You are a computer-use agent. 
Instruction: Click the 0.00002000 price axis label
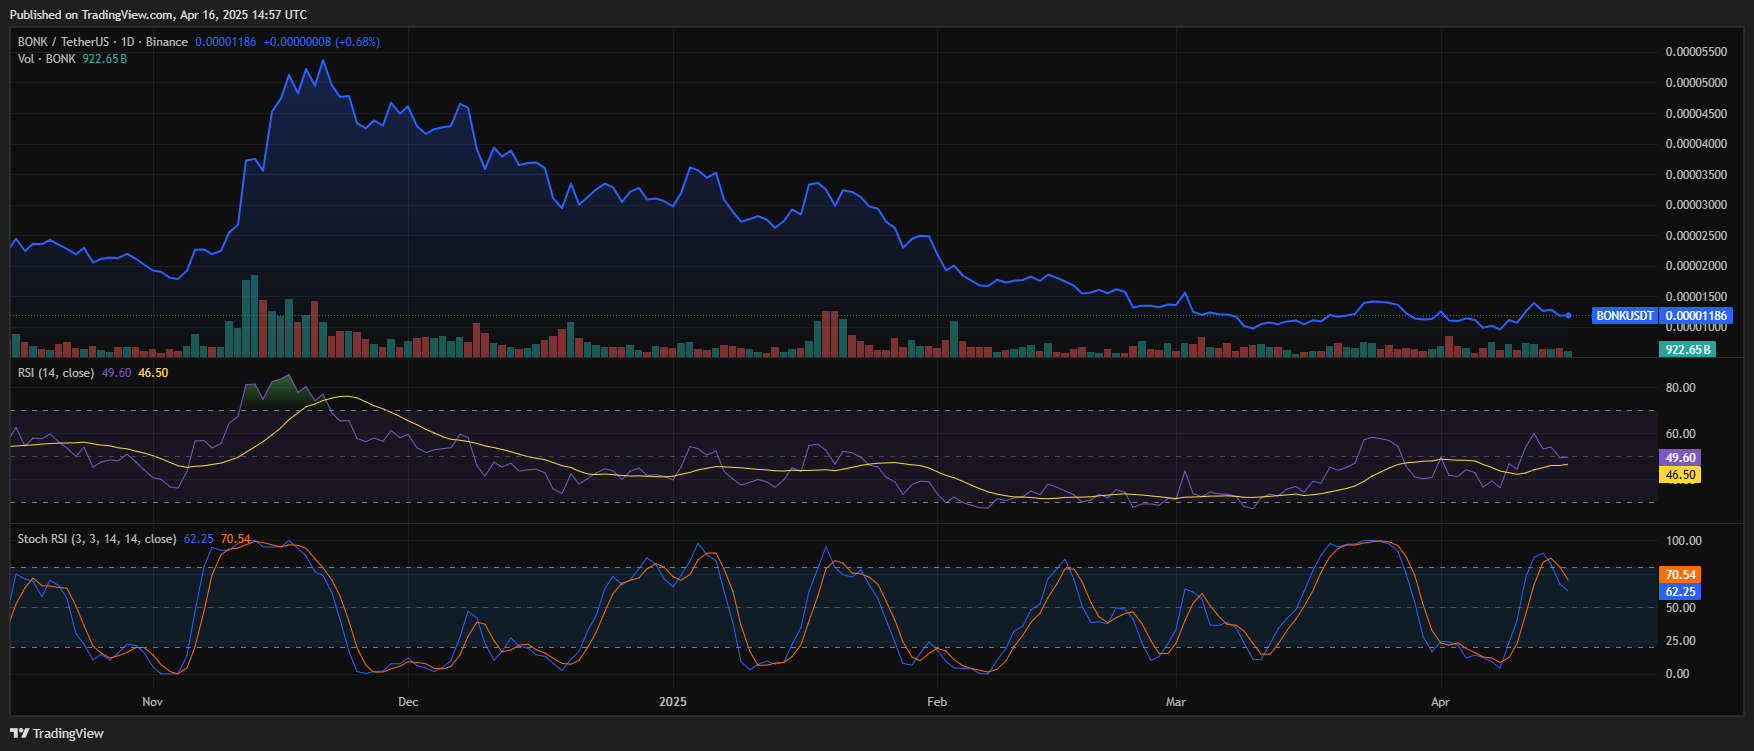pos(1696,266)
